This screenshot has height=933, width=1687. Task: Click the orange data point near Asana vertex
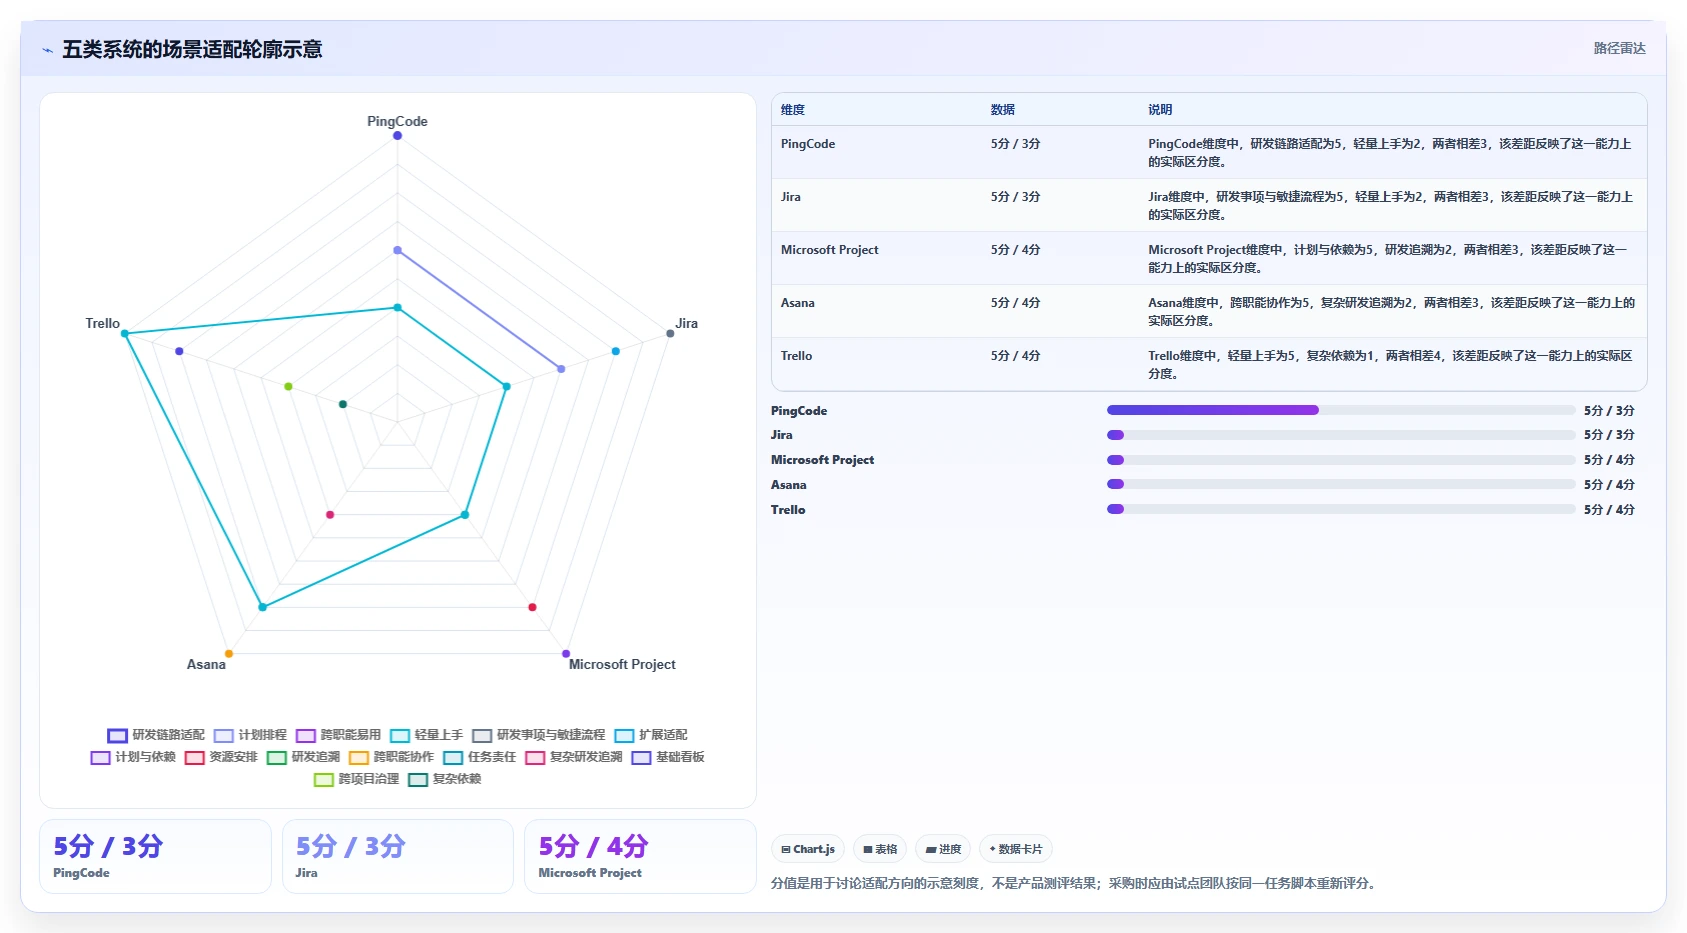[229, 654]
